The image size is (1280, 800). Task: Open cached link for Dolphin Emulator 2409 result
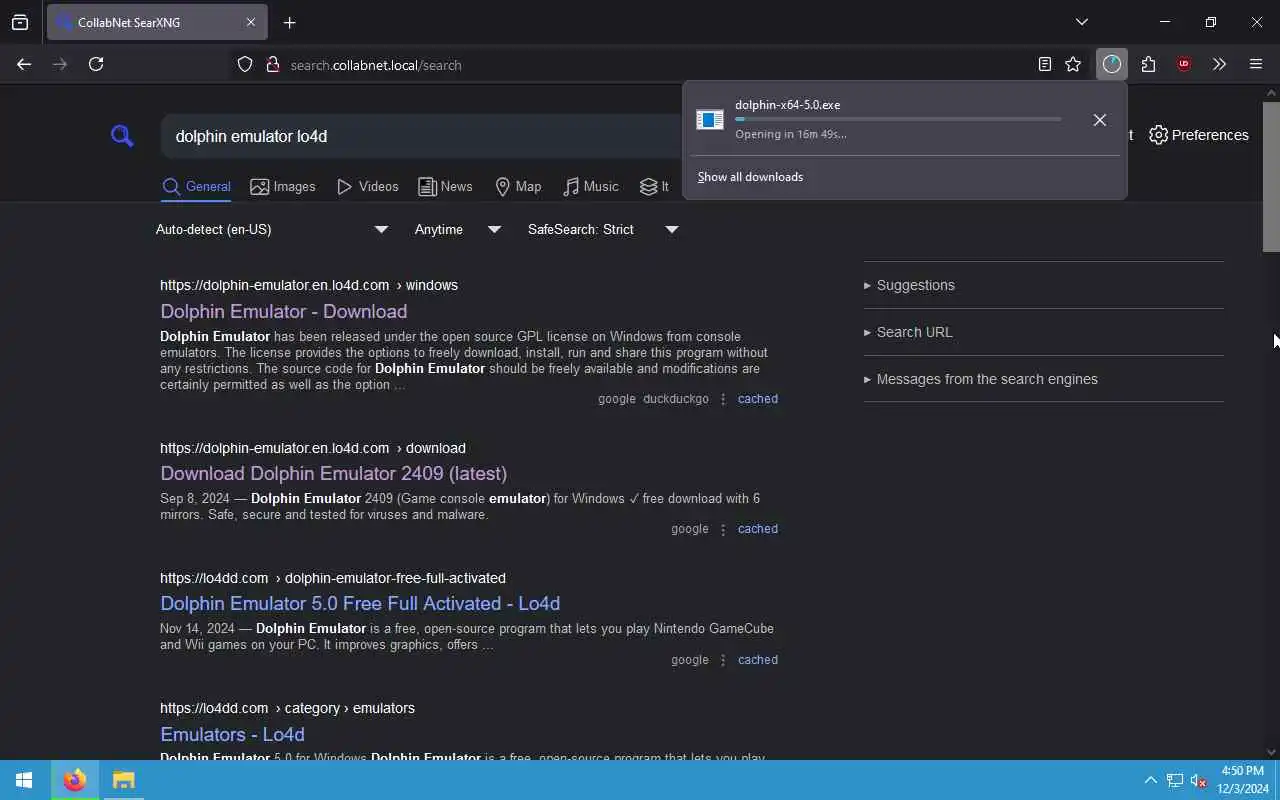tap(757, 529)
